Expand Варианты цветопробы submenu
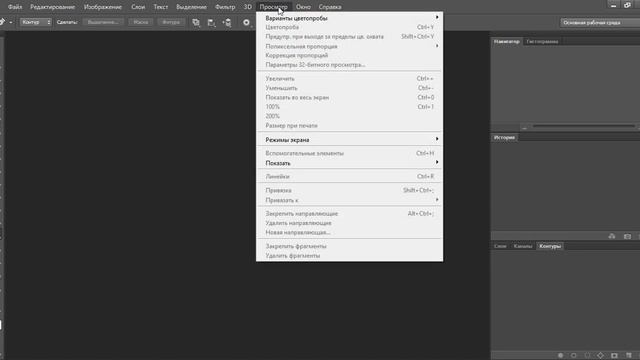 349,18
